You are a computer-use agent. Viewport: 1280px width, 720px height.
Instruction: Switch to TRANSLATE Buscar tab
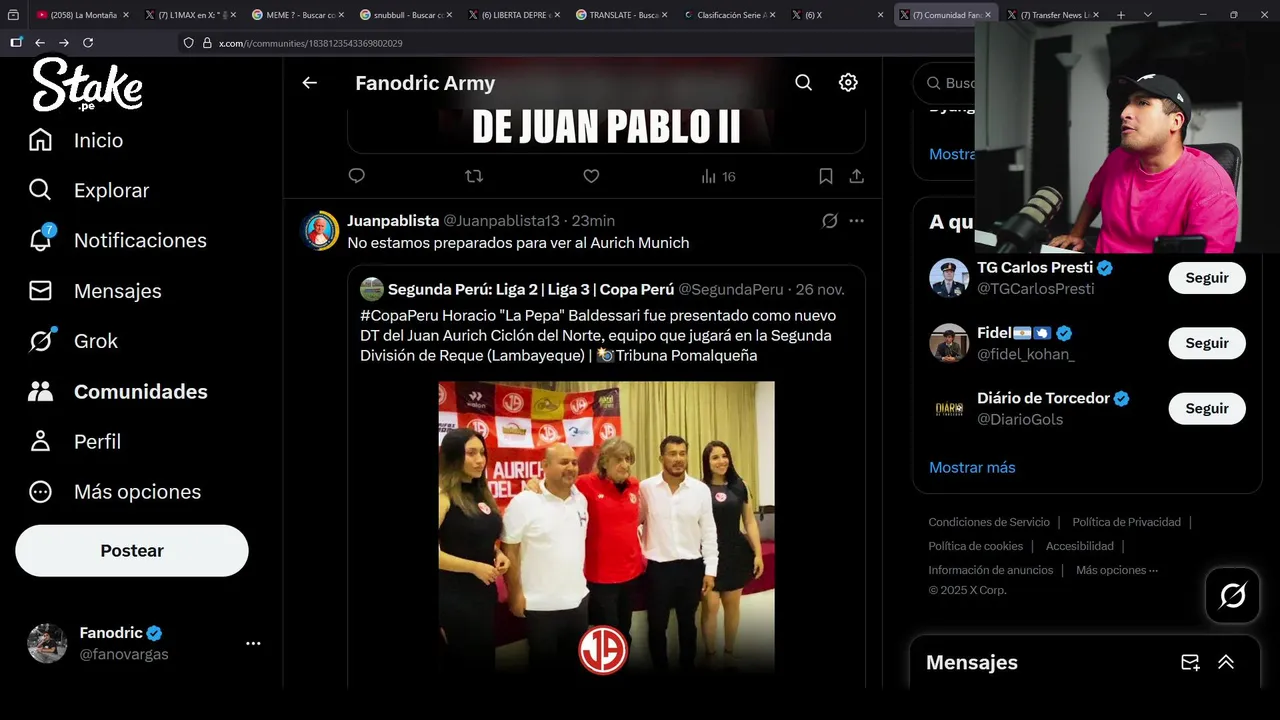(620, 15)
